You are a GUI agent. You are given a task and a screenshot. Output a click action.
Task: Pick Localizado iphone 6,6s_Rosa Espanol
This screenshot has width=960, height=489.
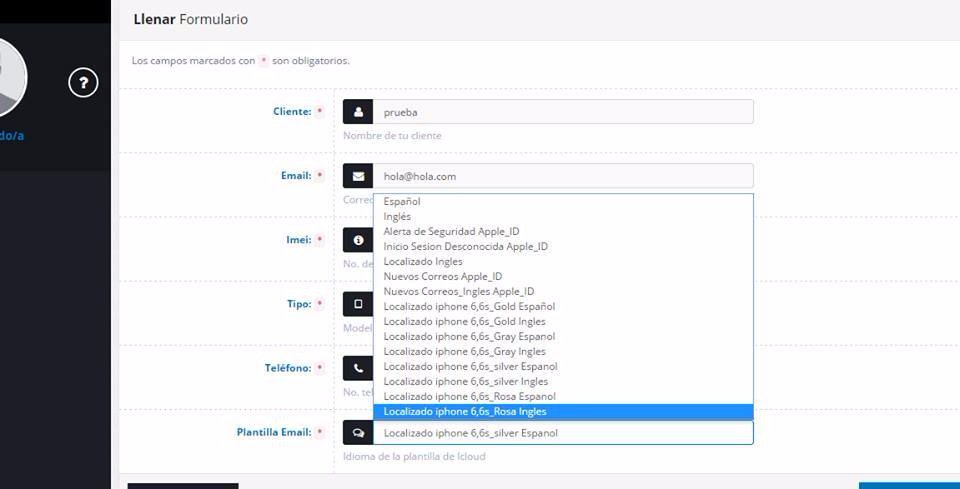[x=563, y=397]
